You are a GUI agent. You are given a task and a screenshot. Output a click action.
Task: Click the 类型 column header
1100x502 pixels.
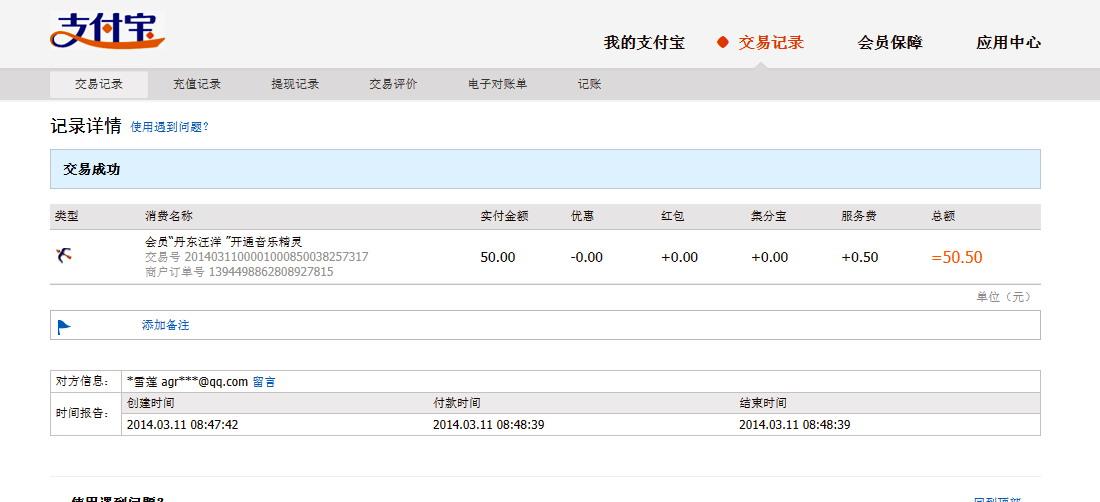pyautogui.click(x=67, y=217)
